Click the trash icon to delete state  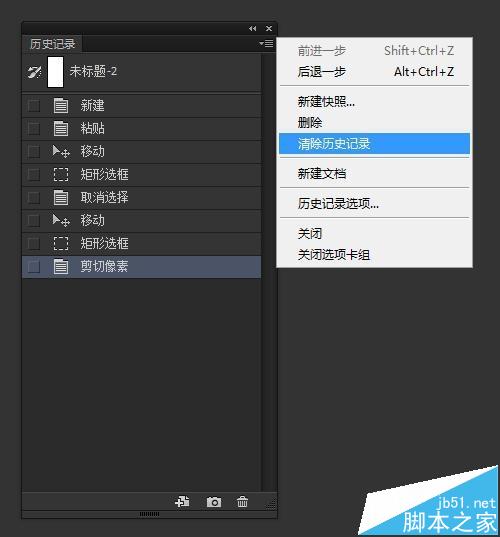click(242, 502)
